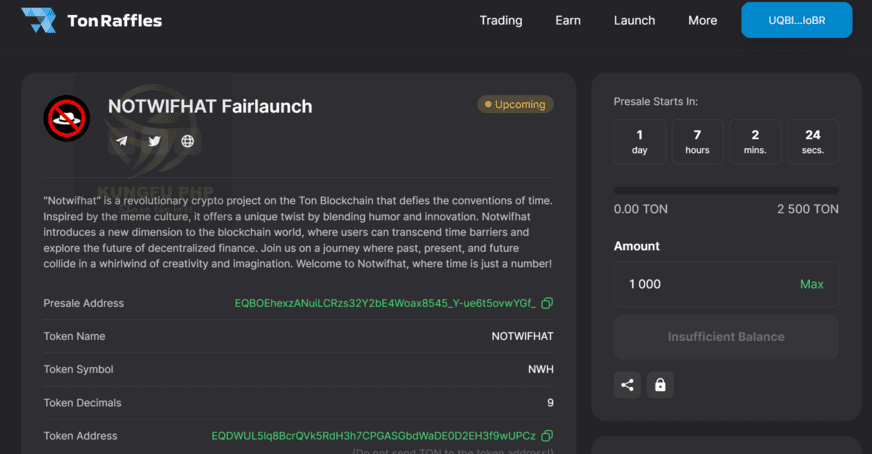Copy the Token Address with copy icon
The width and height of the screenshot is (872, 454).
(547, 436)
